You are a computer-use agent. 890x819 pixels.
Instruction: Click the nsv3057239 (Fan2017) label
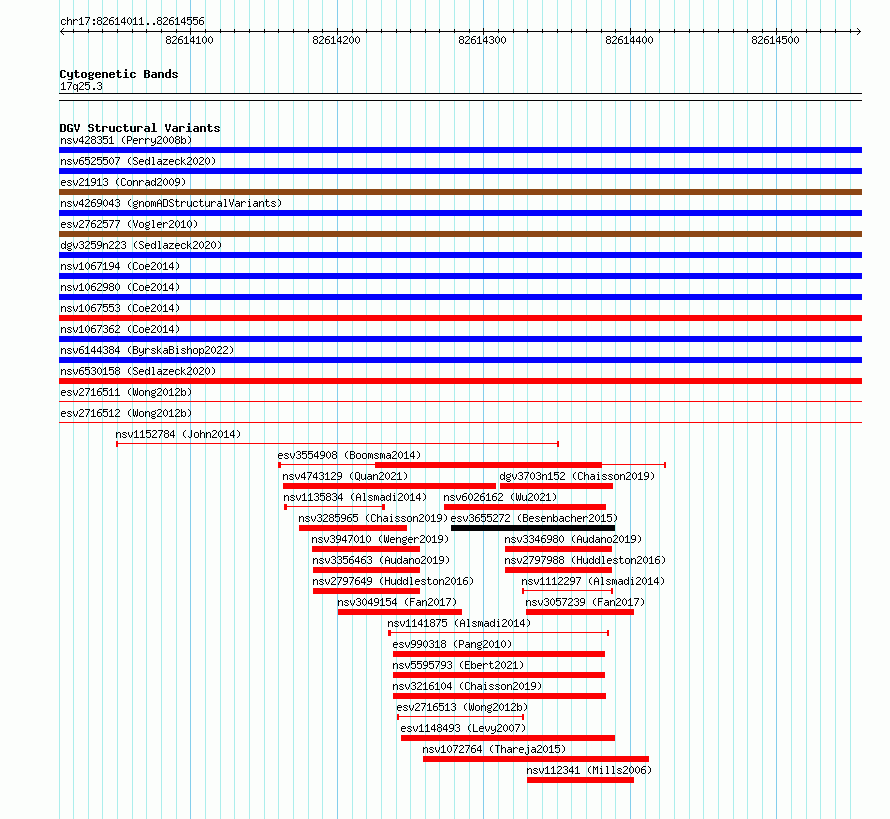tap(585, 602)
